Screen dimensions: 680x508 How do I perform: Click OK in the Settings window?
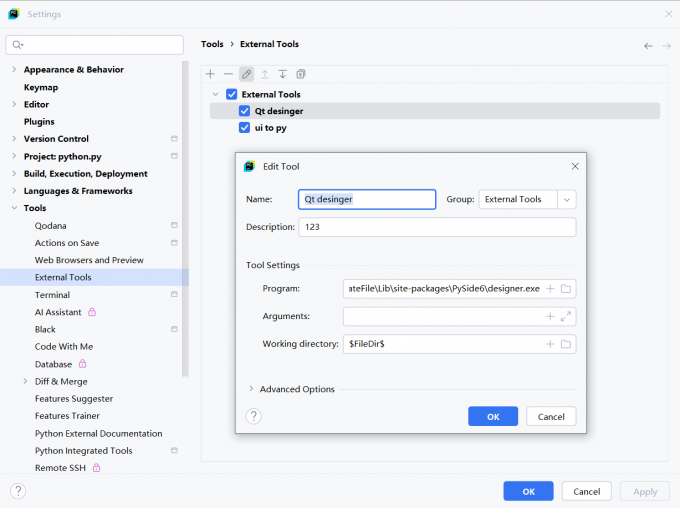[528, 491]
